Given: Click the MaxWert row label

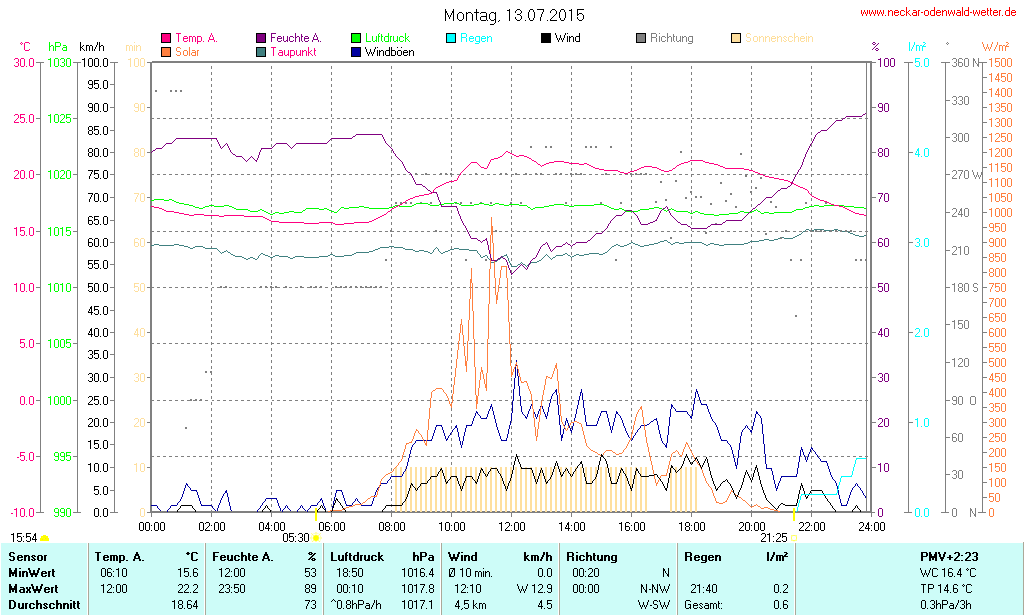Looking at the screenshot, I should coord(33,588).
